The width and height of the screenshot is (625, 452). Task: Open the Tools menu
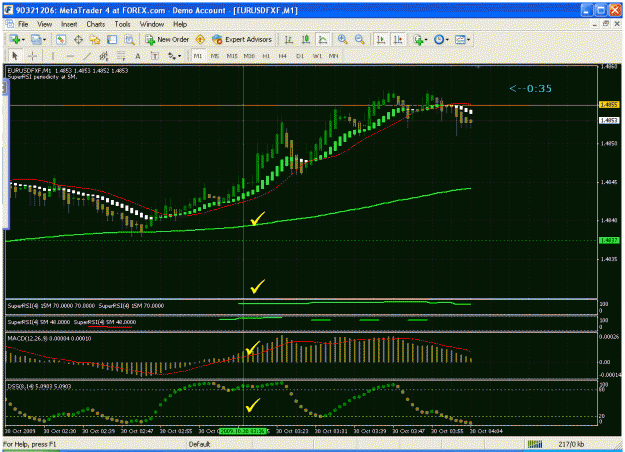(x=122, y=24)
